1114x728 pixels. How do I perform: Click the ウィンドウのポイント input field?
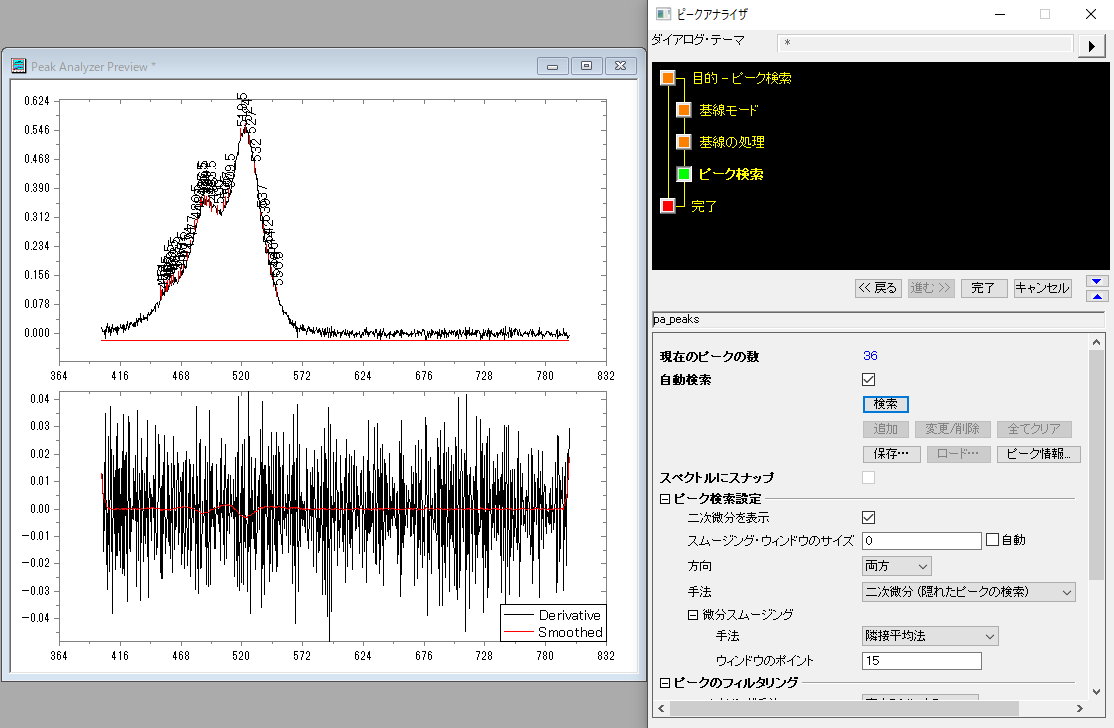click(x=921, y=661)
